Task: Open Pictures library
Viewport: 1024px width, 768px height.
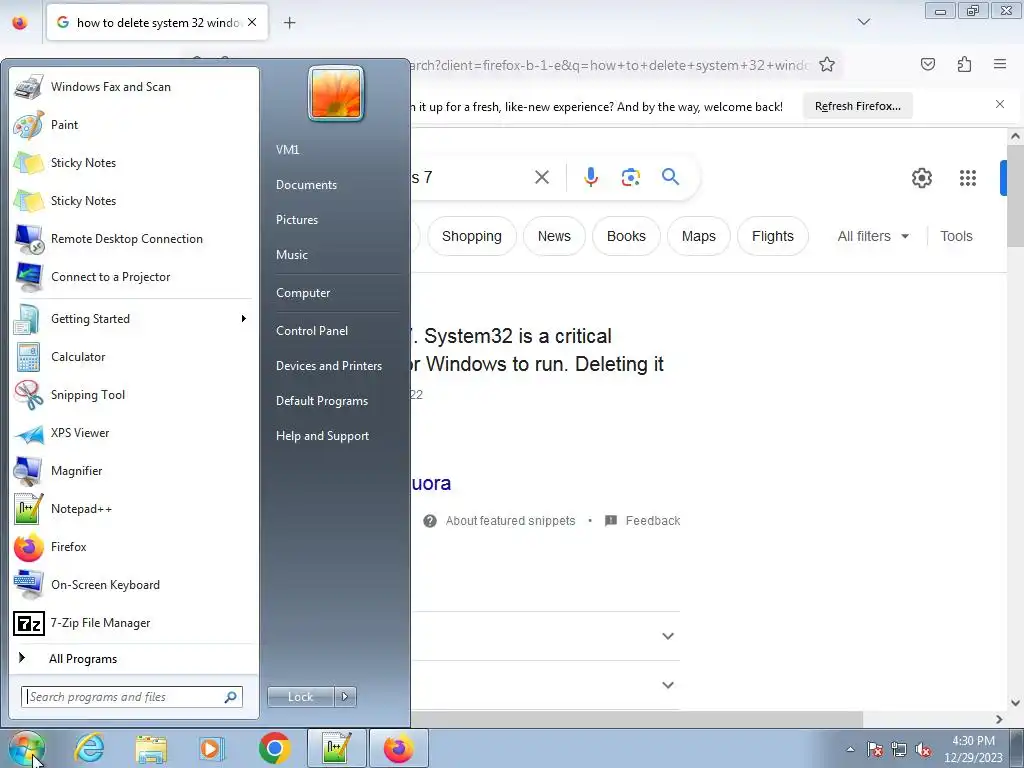Action: (296, 219)
